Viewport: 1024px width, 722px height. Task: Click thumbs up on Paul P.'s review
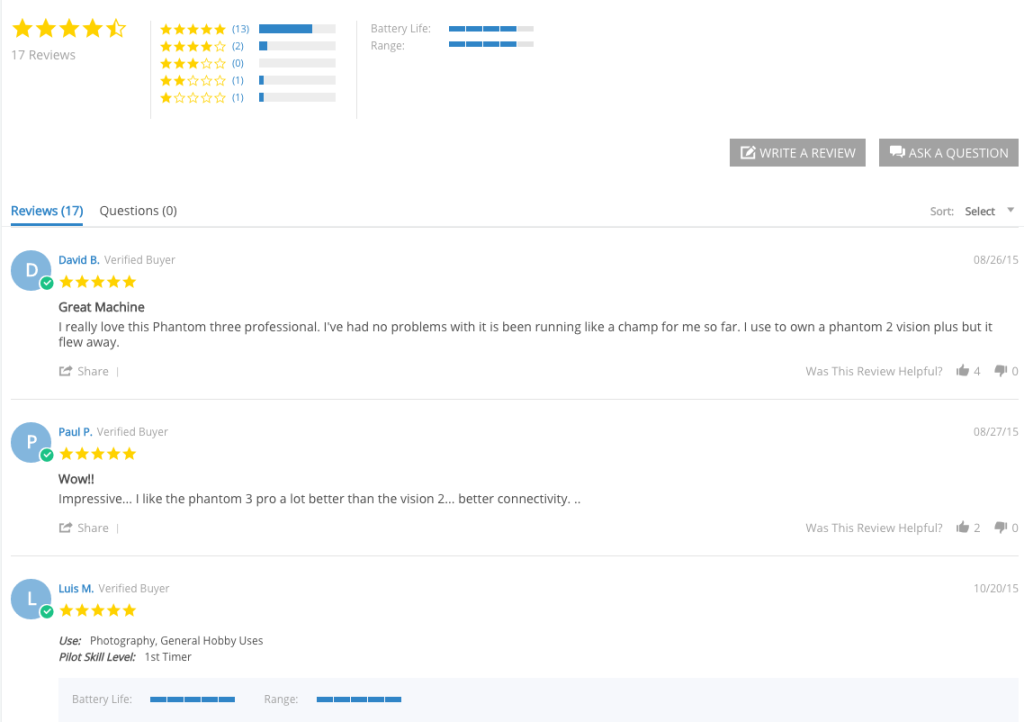coord(963,528)
